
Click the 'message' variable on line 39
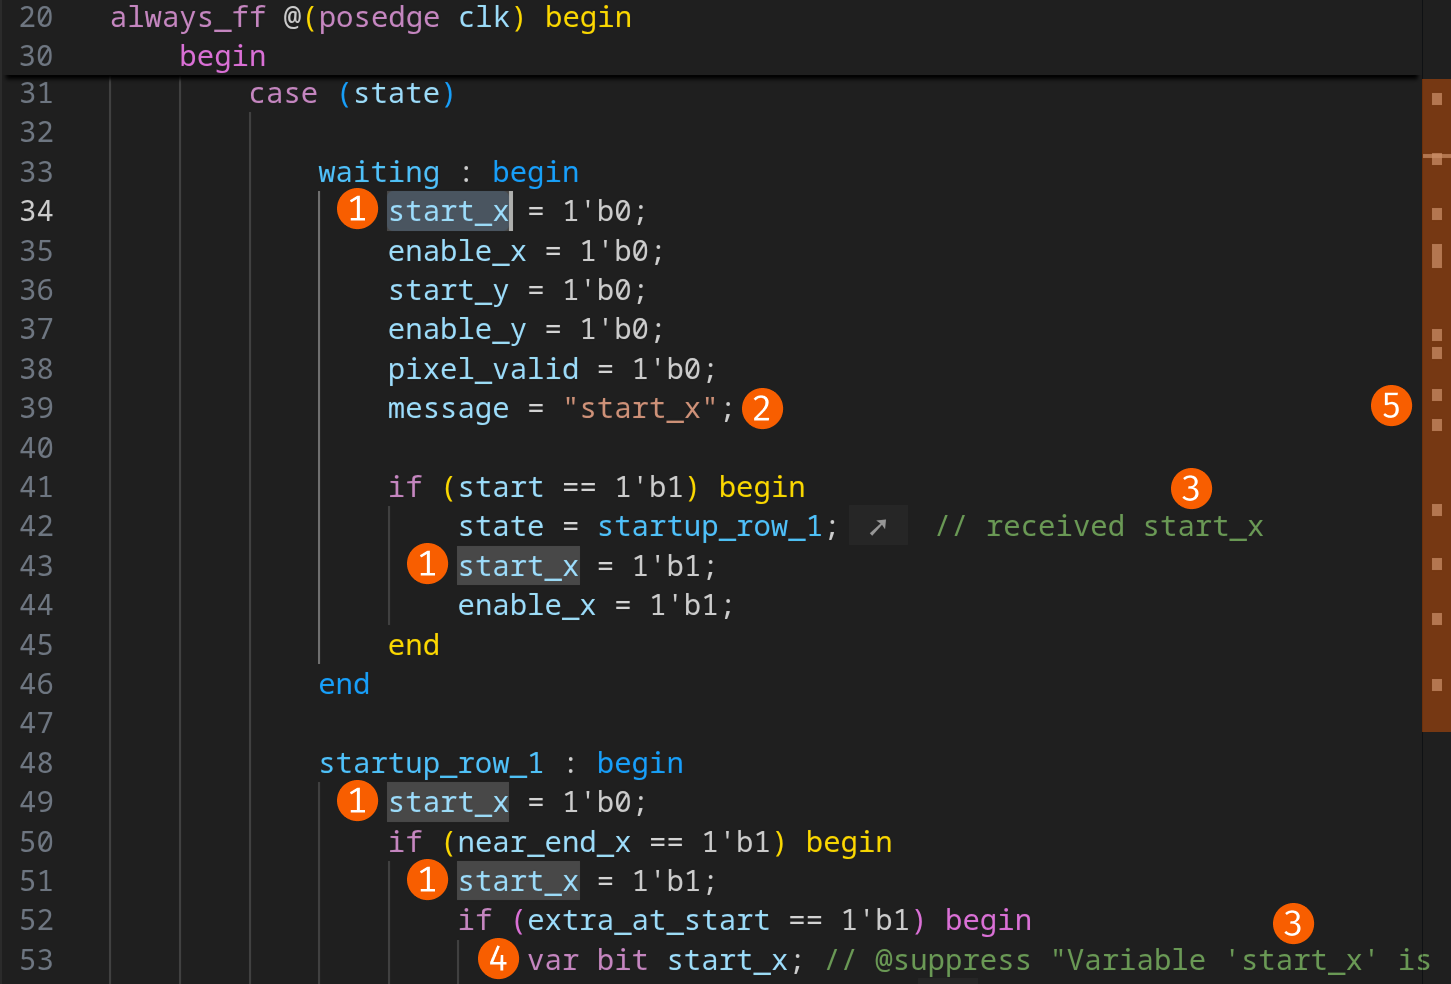(448, 409)
